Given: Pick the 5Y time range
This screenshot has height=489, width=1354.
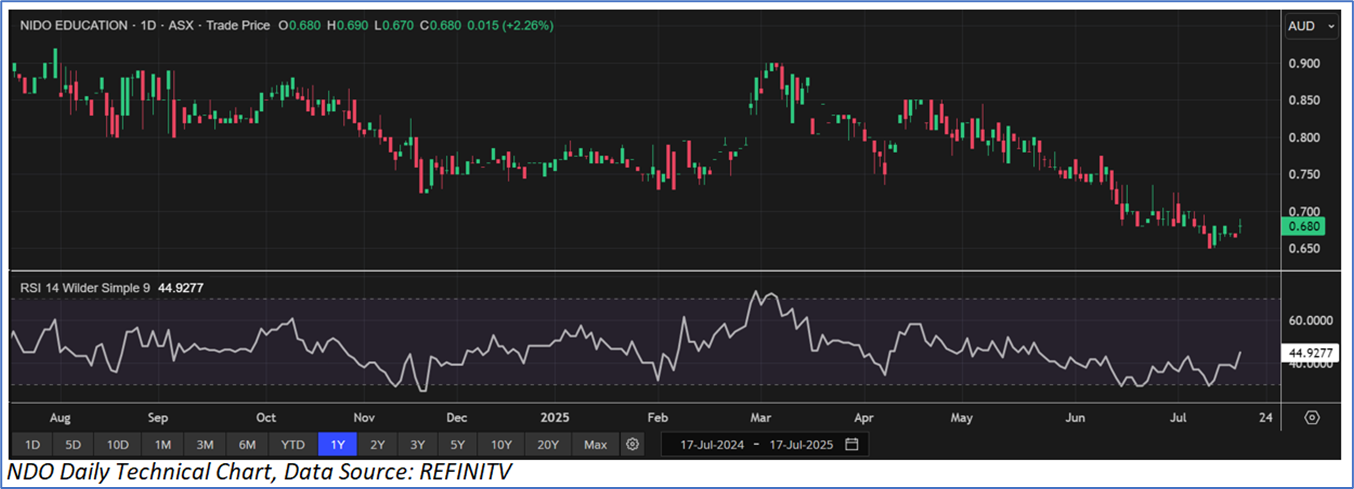Looking at the screenshot, I should click(x=457, y=444).
